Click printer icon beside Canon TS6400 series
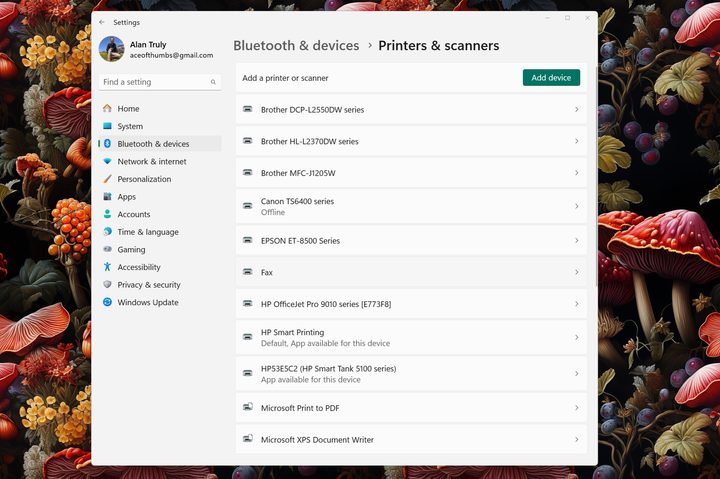The image size is (720, 479). point(248,206)
